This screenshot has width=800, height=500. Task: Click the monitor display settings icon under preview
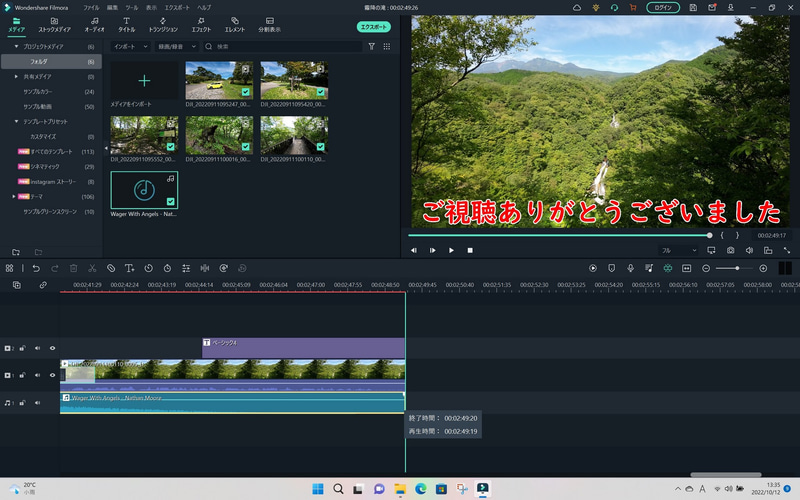(711, 251)
